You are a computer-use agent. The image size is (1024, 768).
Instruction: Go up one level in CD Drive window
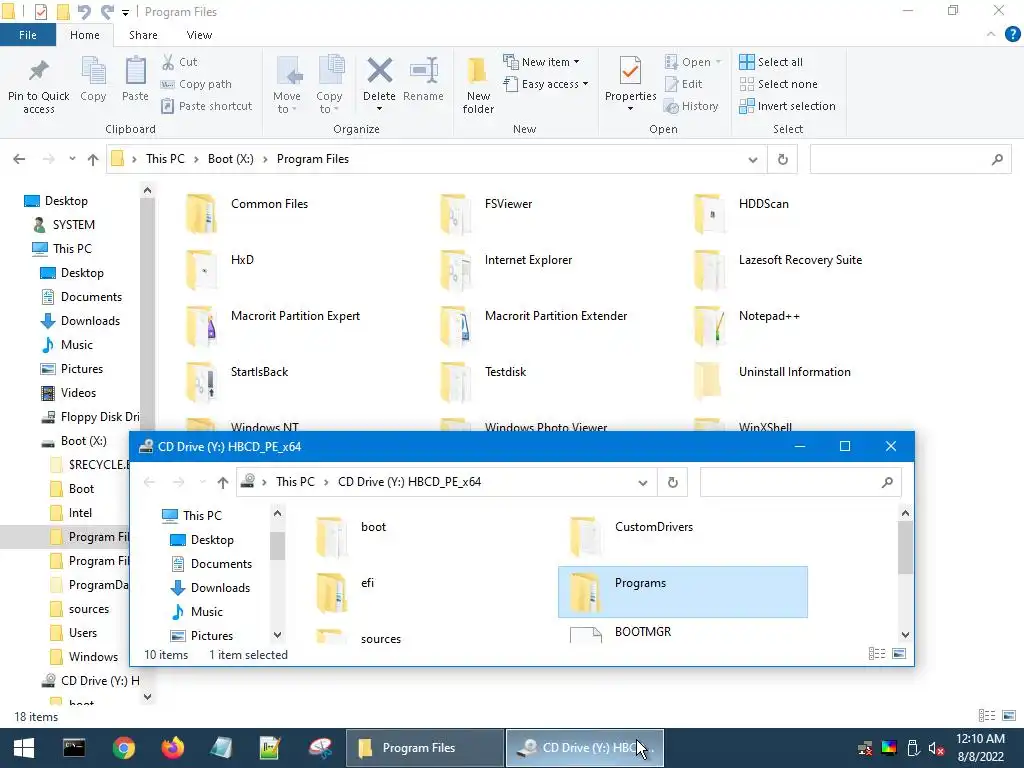tap(223, 482)
